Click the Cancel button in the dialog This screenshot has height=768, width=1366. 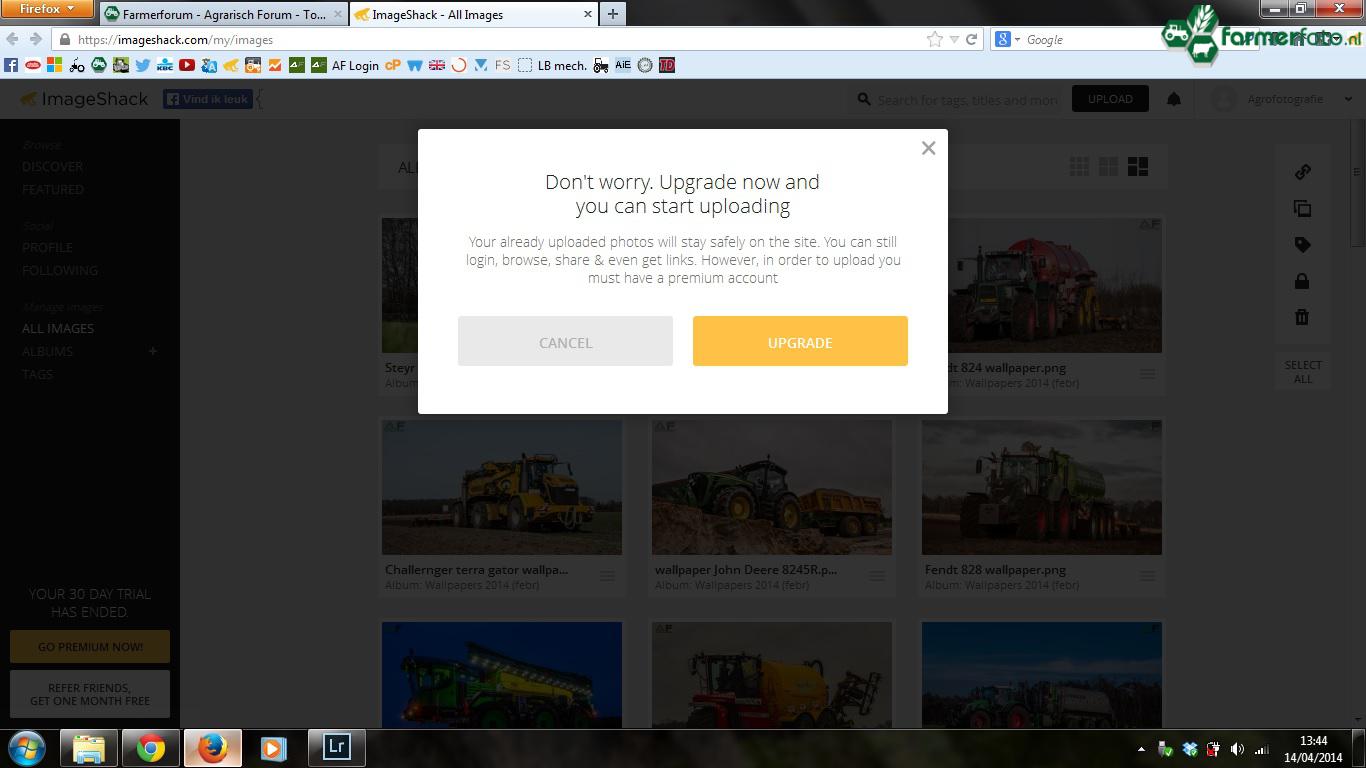[565, 342]
